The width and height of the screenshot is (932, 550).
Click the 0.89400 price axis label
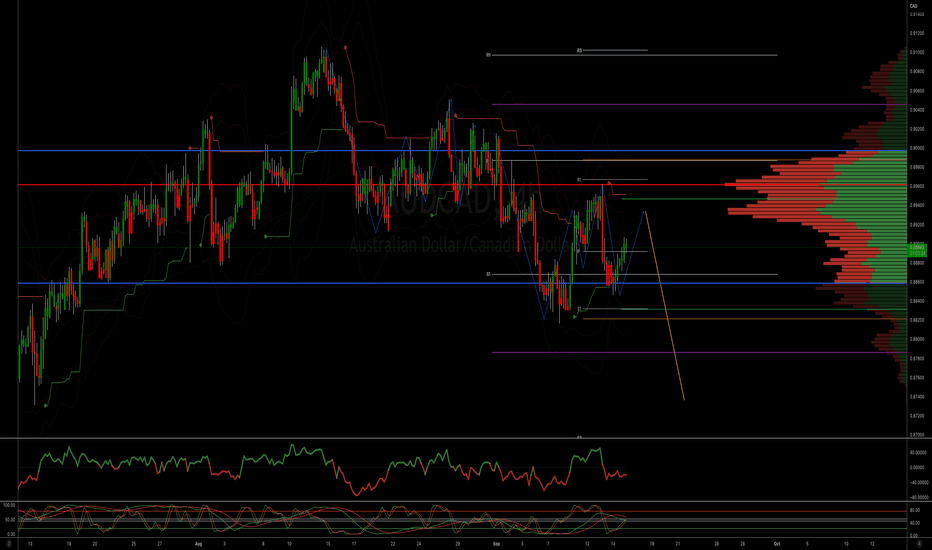[918, 205]
